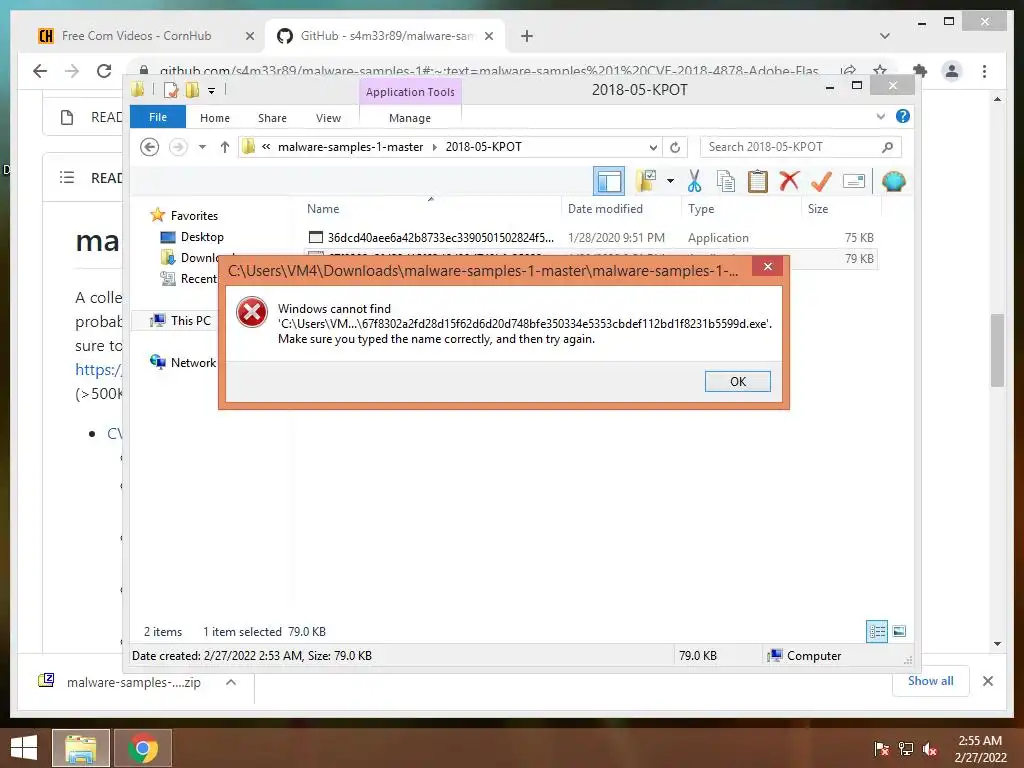Open Chrome's tab search chevron

[x=884, y=36]
